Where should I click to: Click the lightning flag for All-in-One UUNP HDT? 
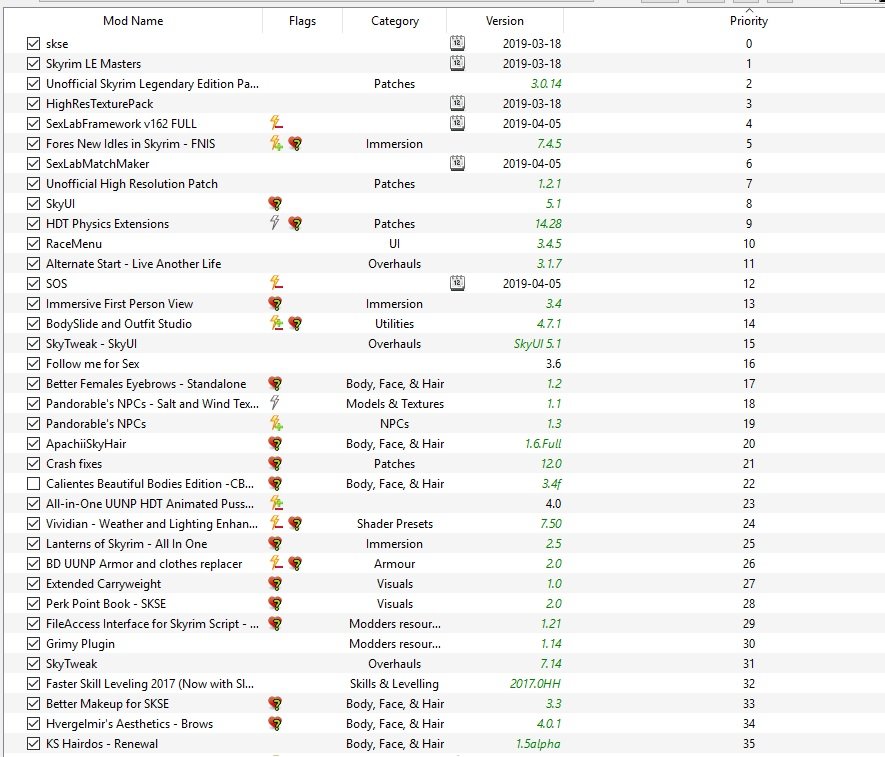coord(276,503)
